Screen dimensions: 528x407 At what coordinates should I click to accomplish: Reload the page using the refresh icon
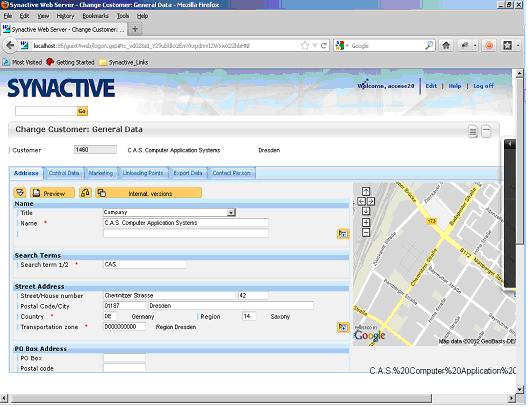(x=324, y=45)
